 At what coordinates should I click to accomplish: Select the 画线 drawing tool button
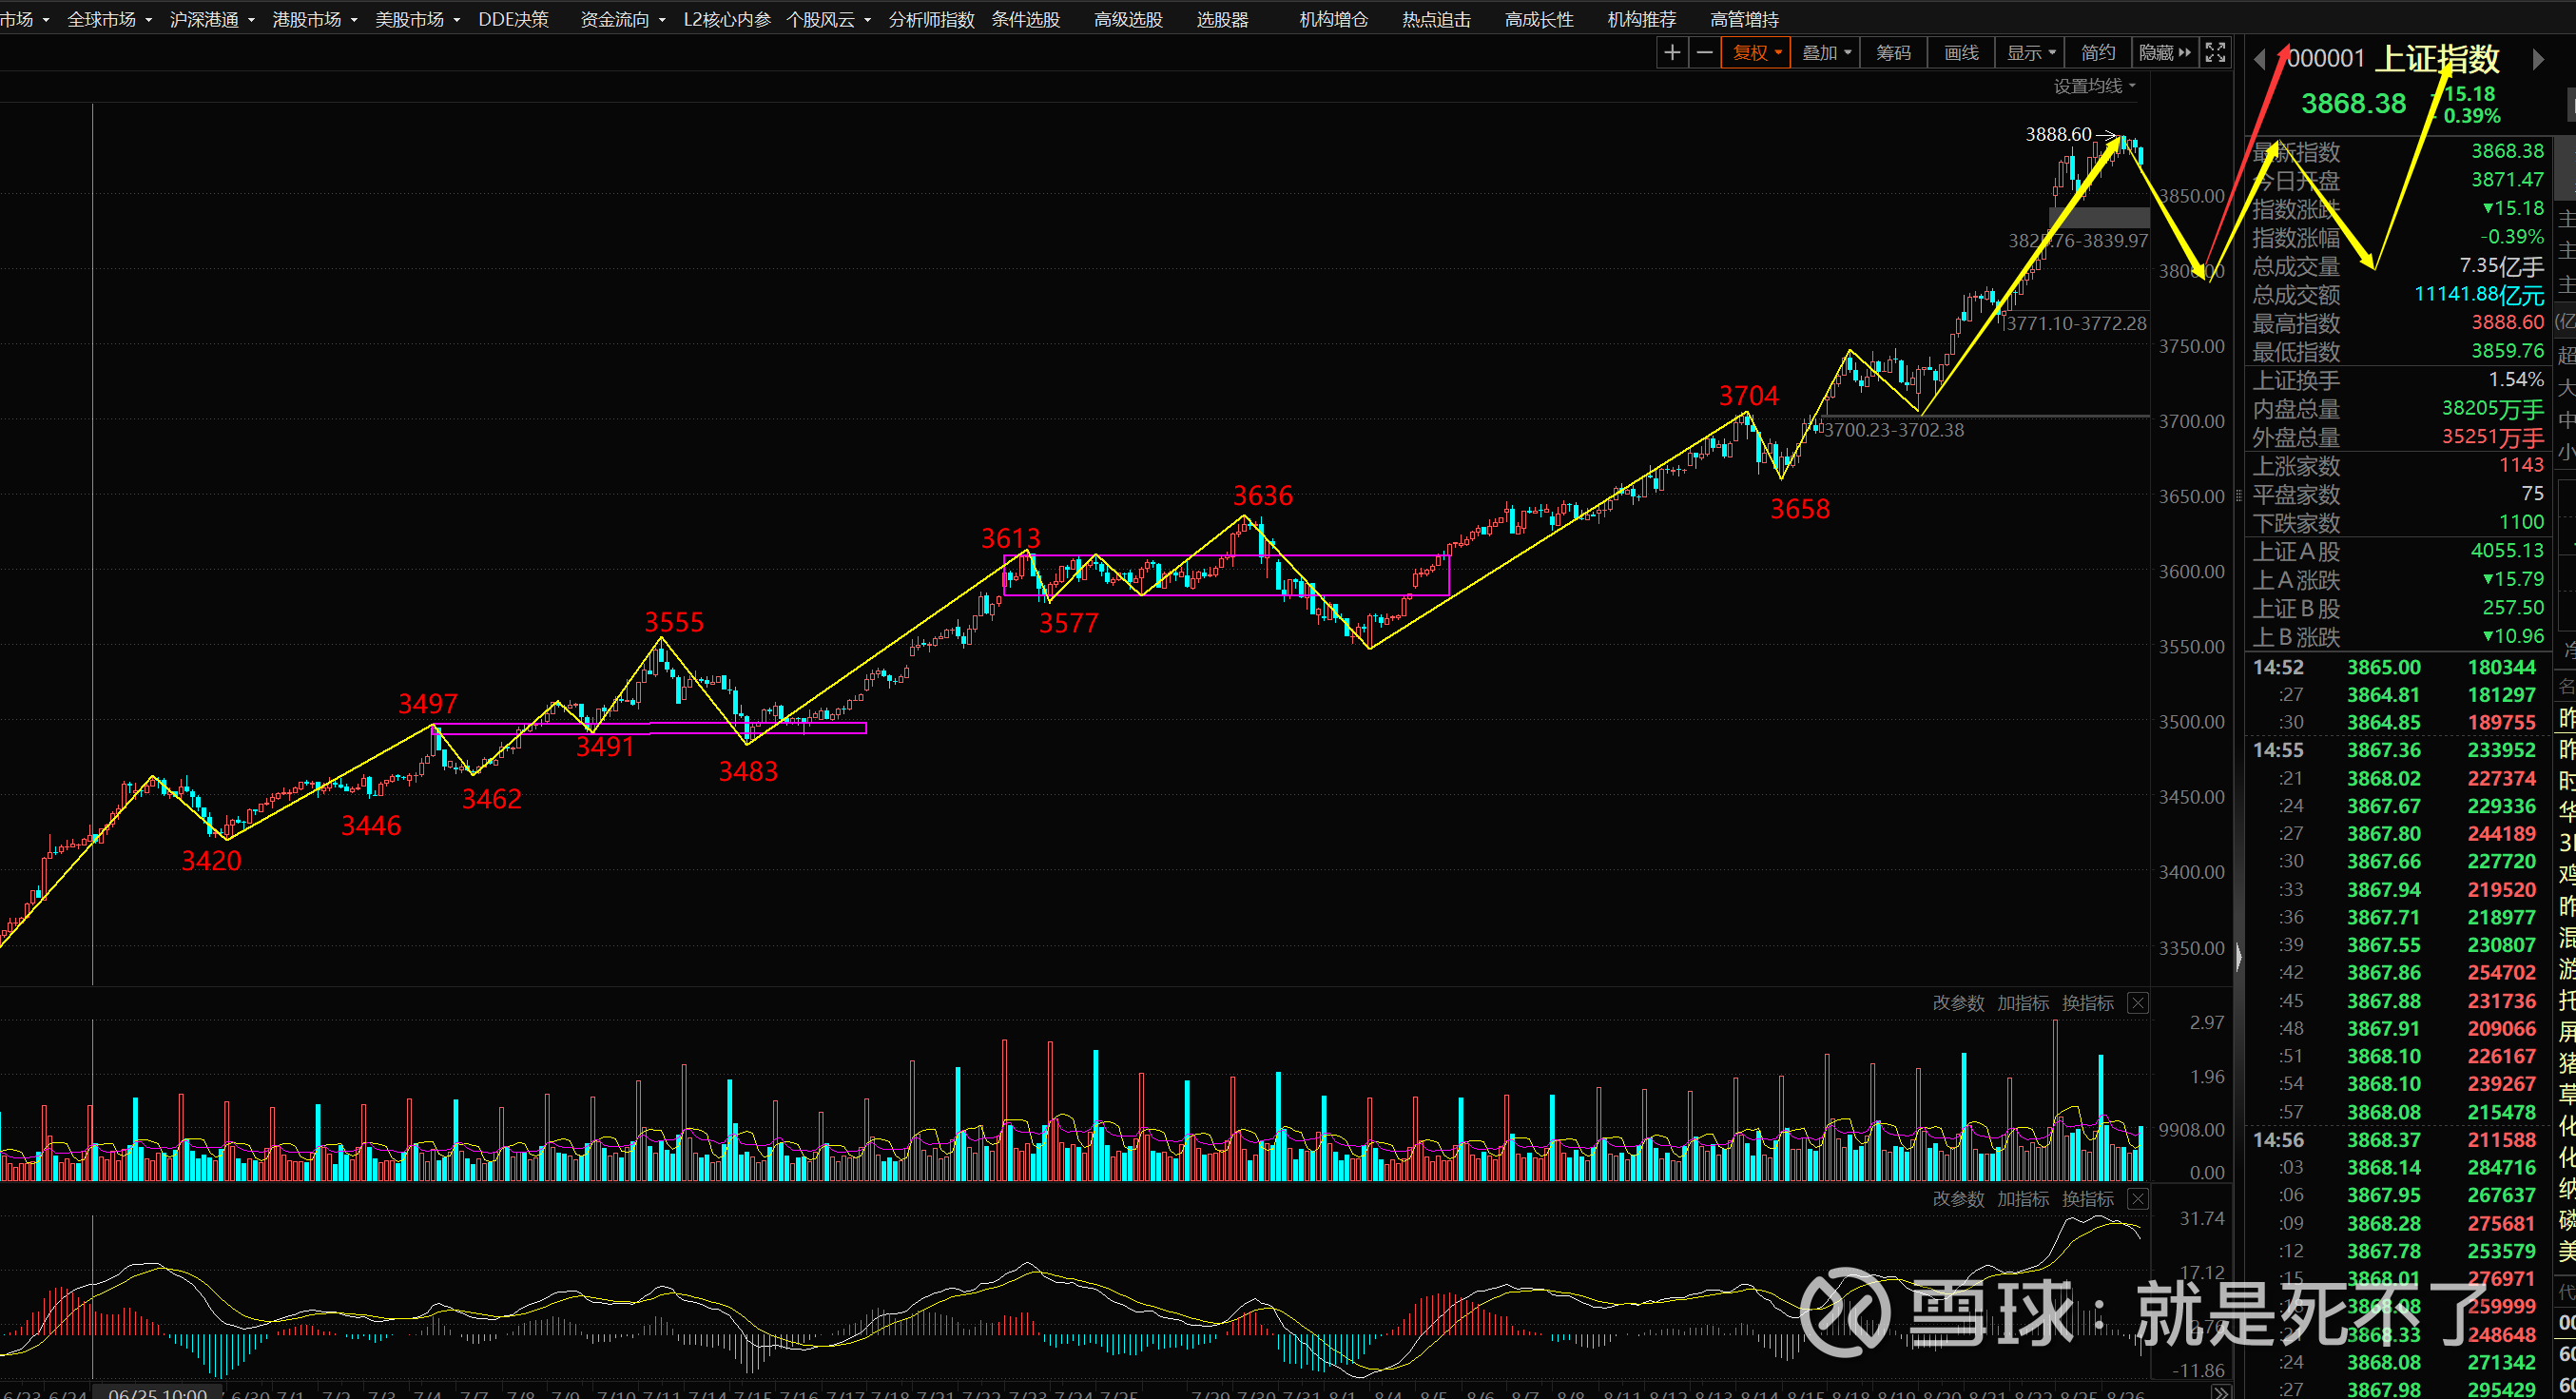point(1960,52)
